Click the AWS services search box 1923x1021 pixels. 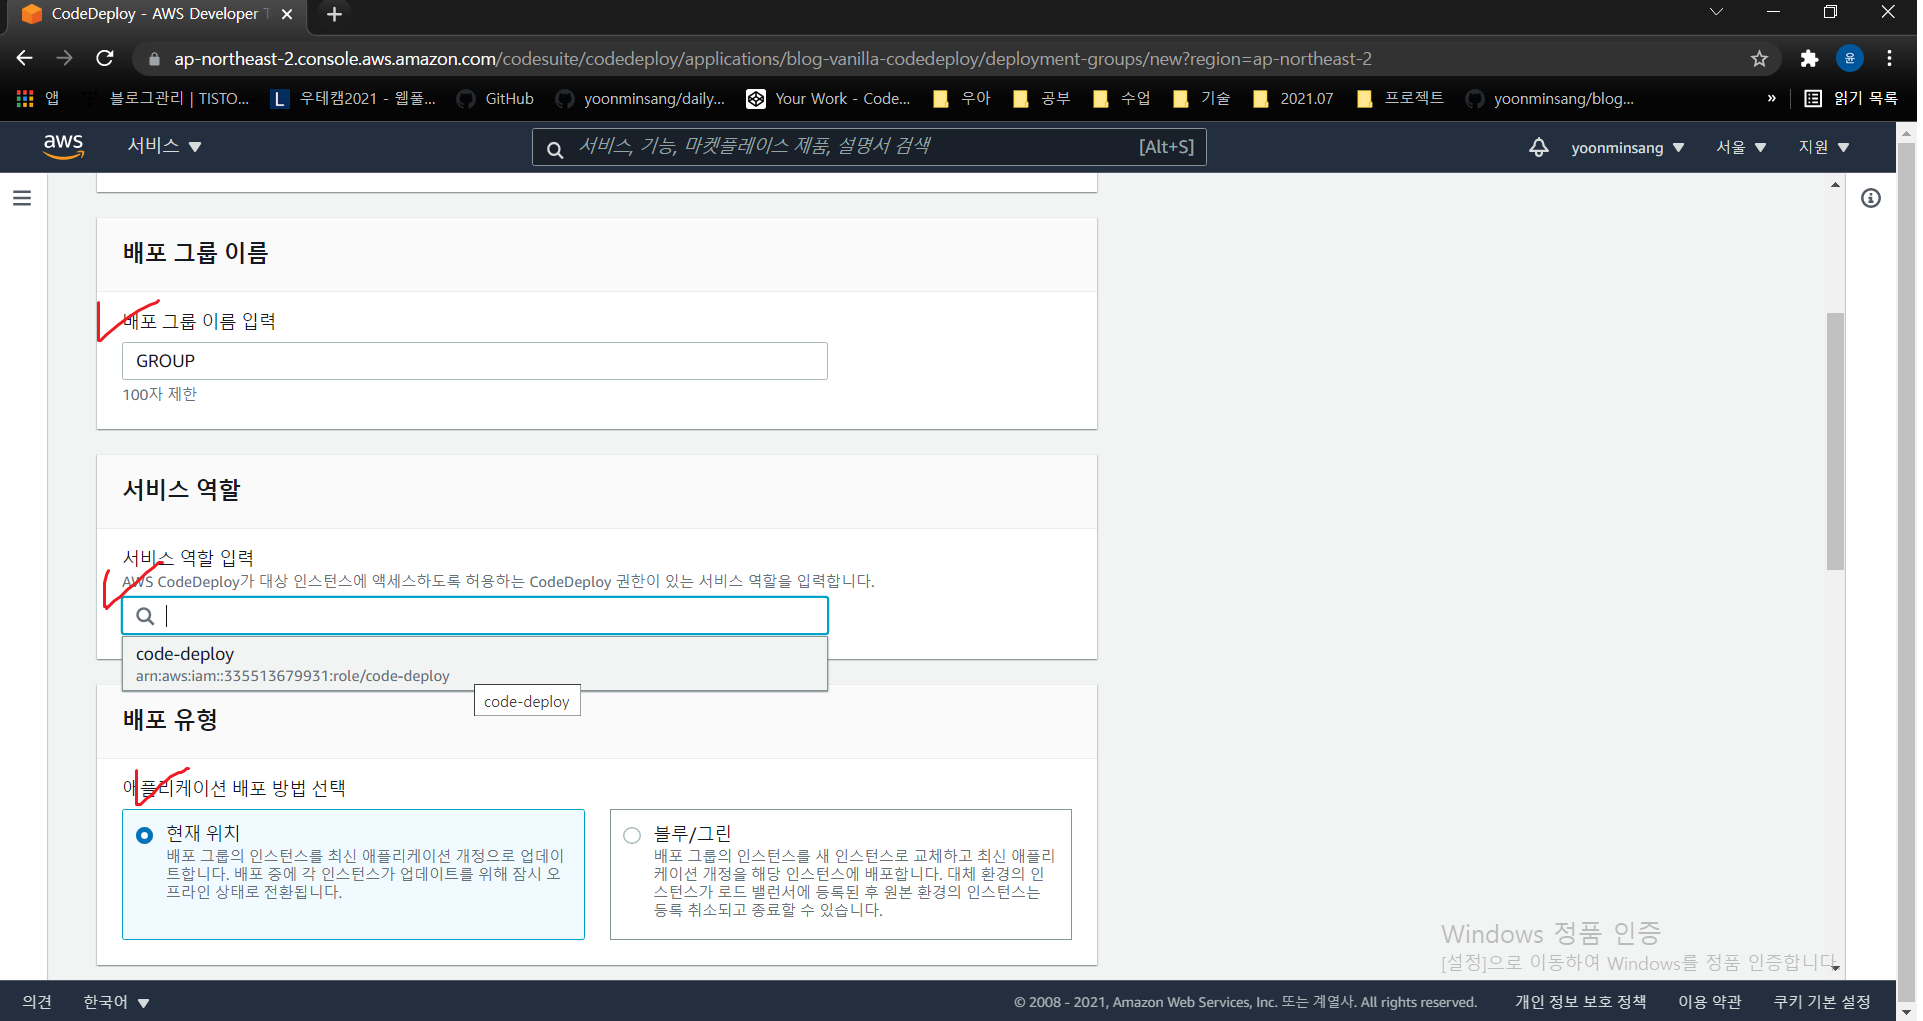(x=869, y=147)
